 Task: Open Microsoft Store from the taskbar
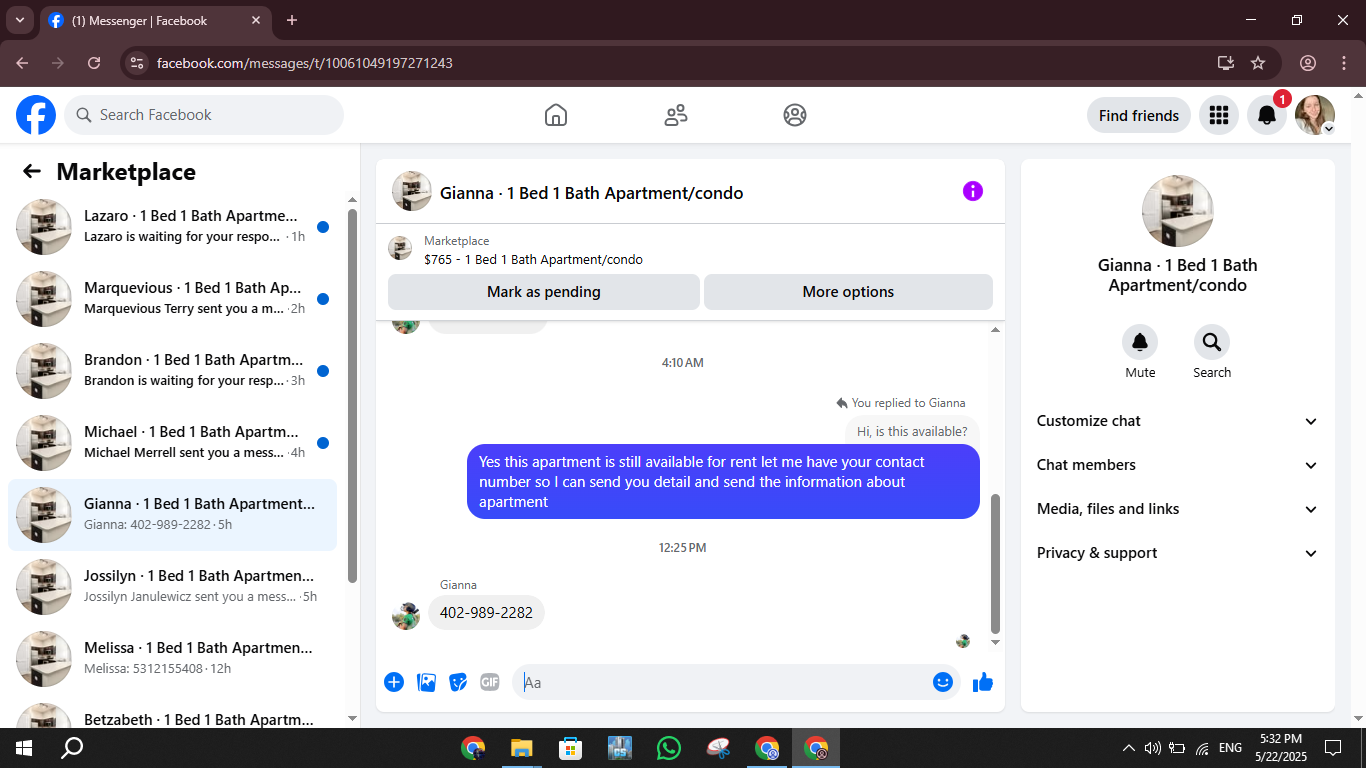570,748
